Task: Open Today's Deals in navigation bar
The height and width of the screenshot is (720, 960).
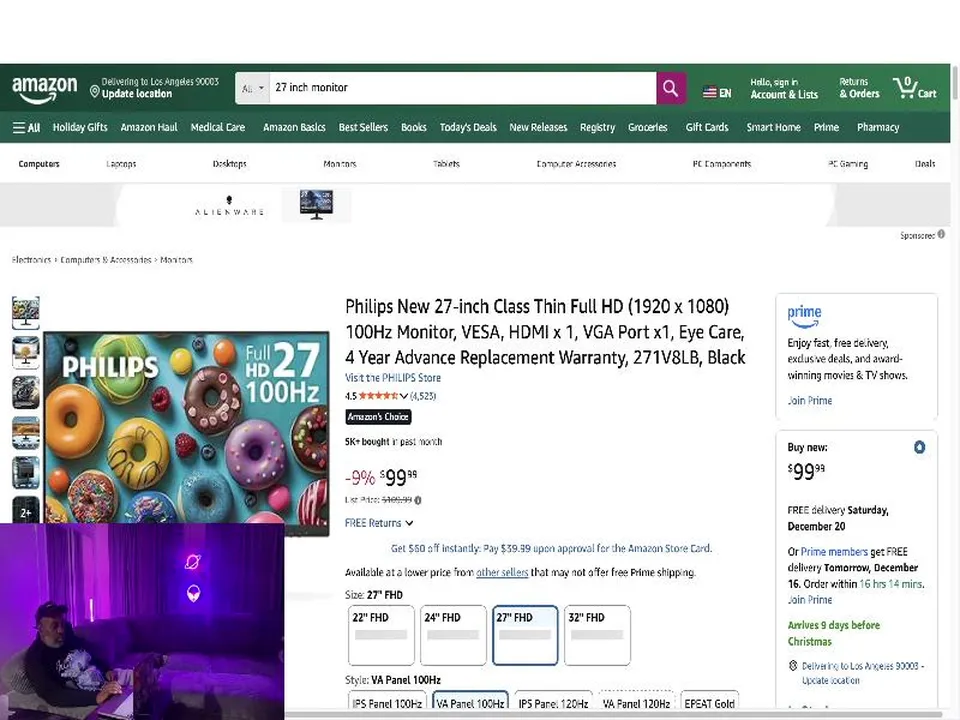Action: [468, 128]
